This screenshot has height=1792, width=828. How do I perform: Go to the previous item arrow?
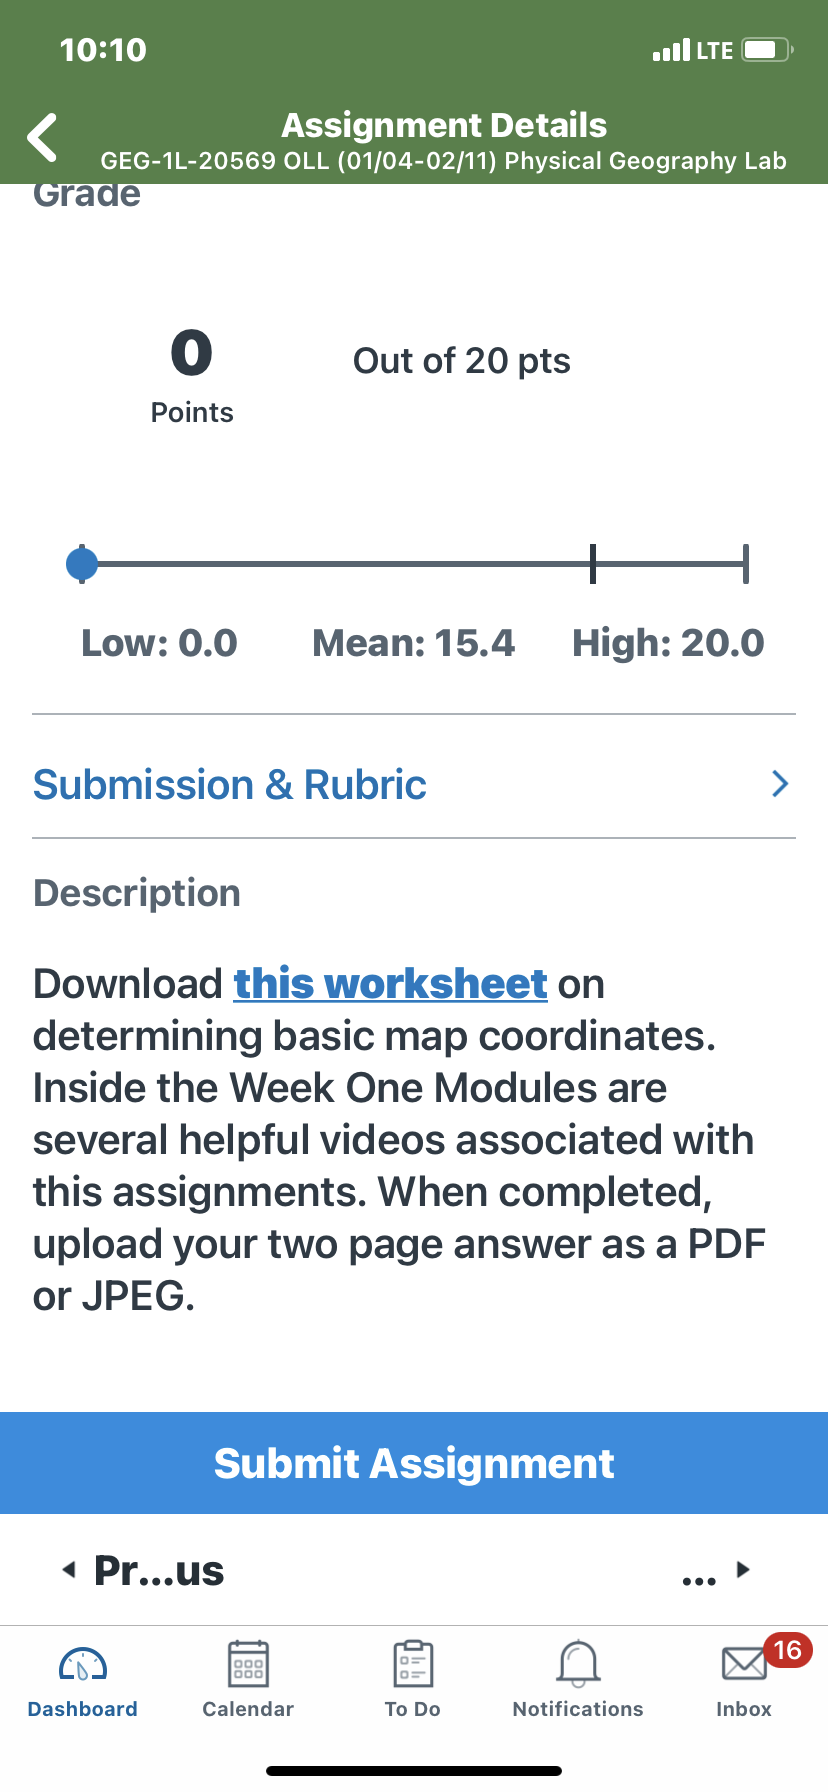click(68, 1570)
